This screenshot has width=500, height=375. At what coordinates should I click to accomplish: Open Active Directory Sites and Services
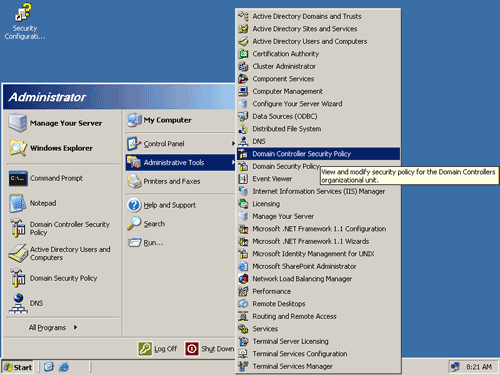click(x=318, y=29)
